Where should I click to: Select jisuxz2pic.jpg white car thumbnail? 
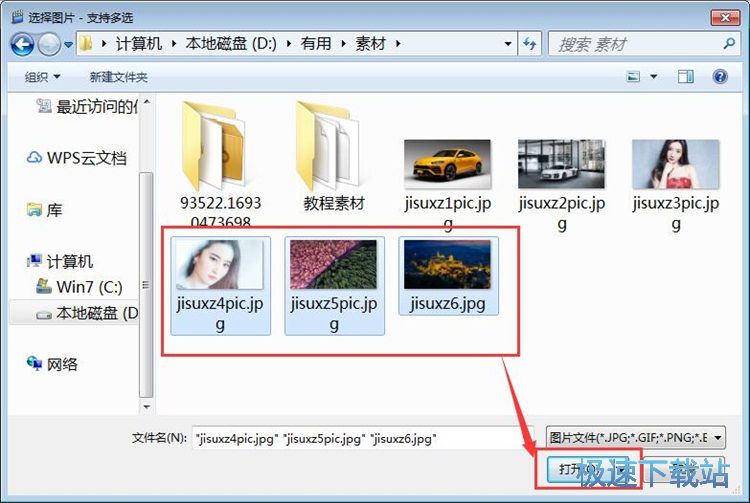(561, 164)
